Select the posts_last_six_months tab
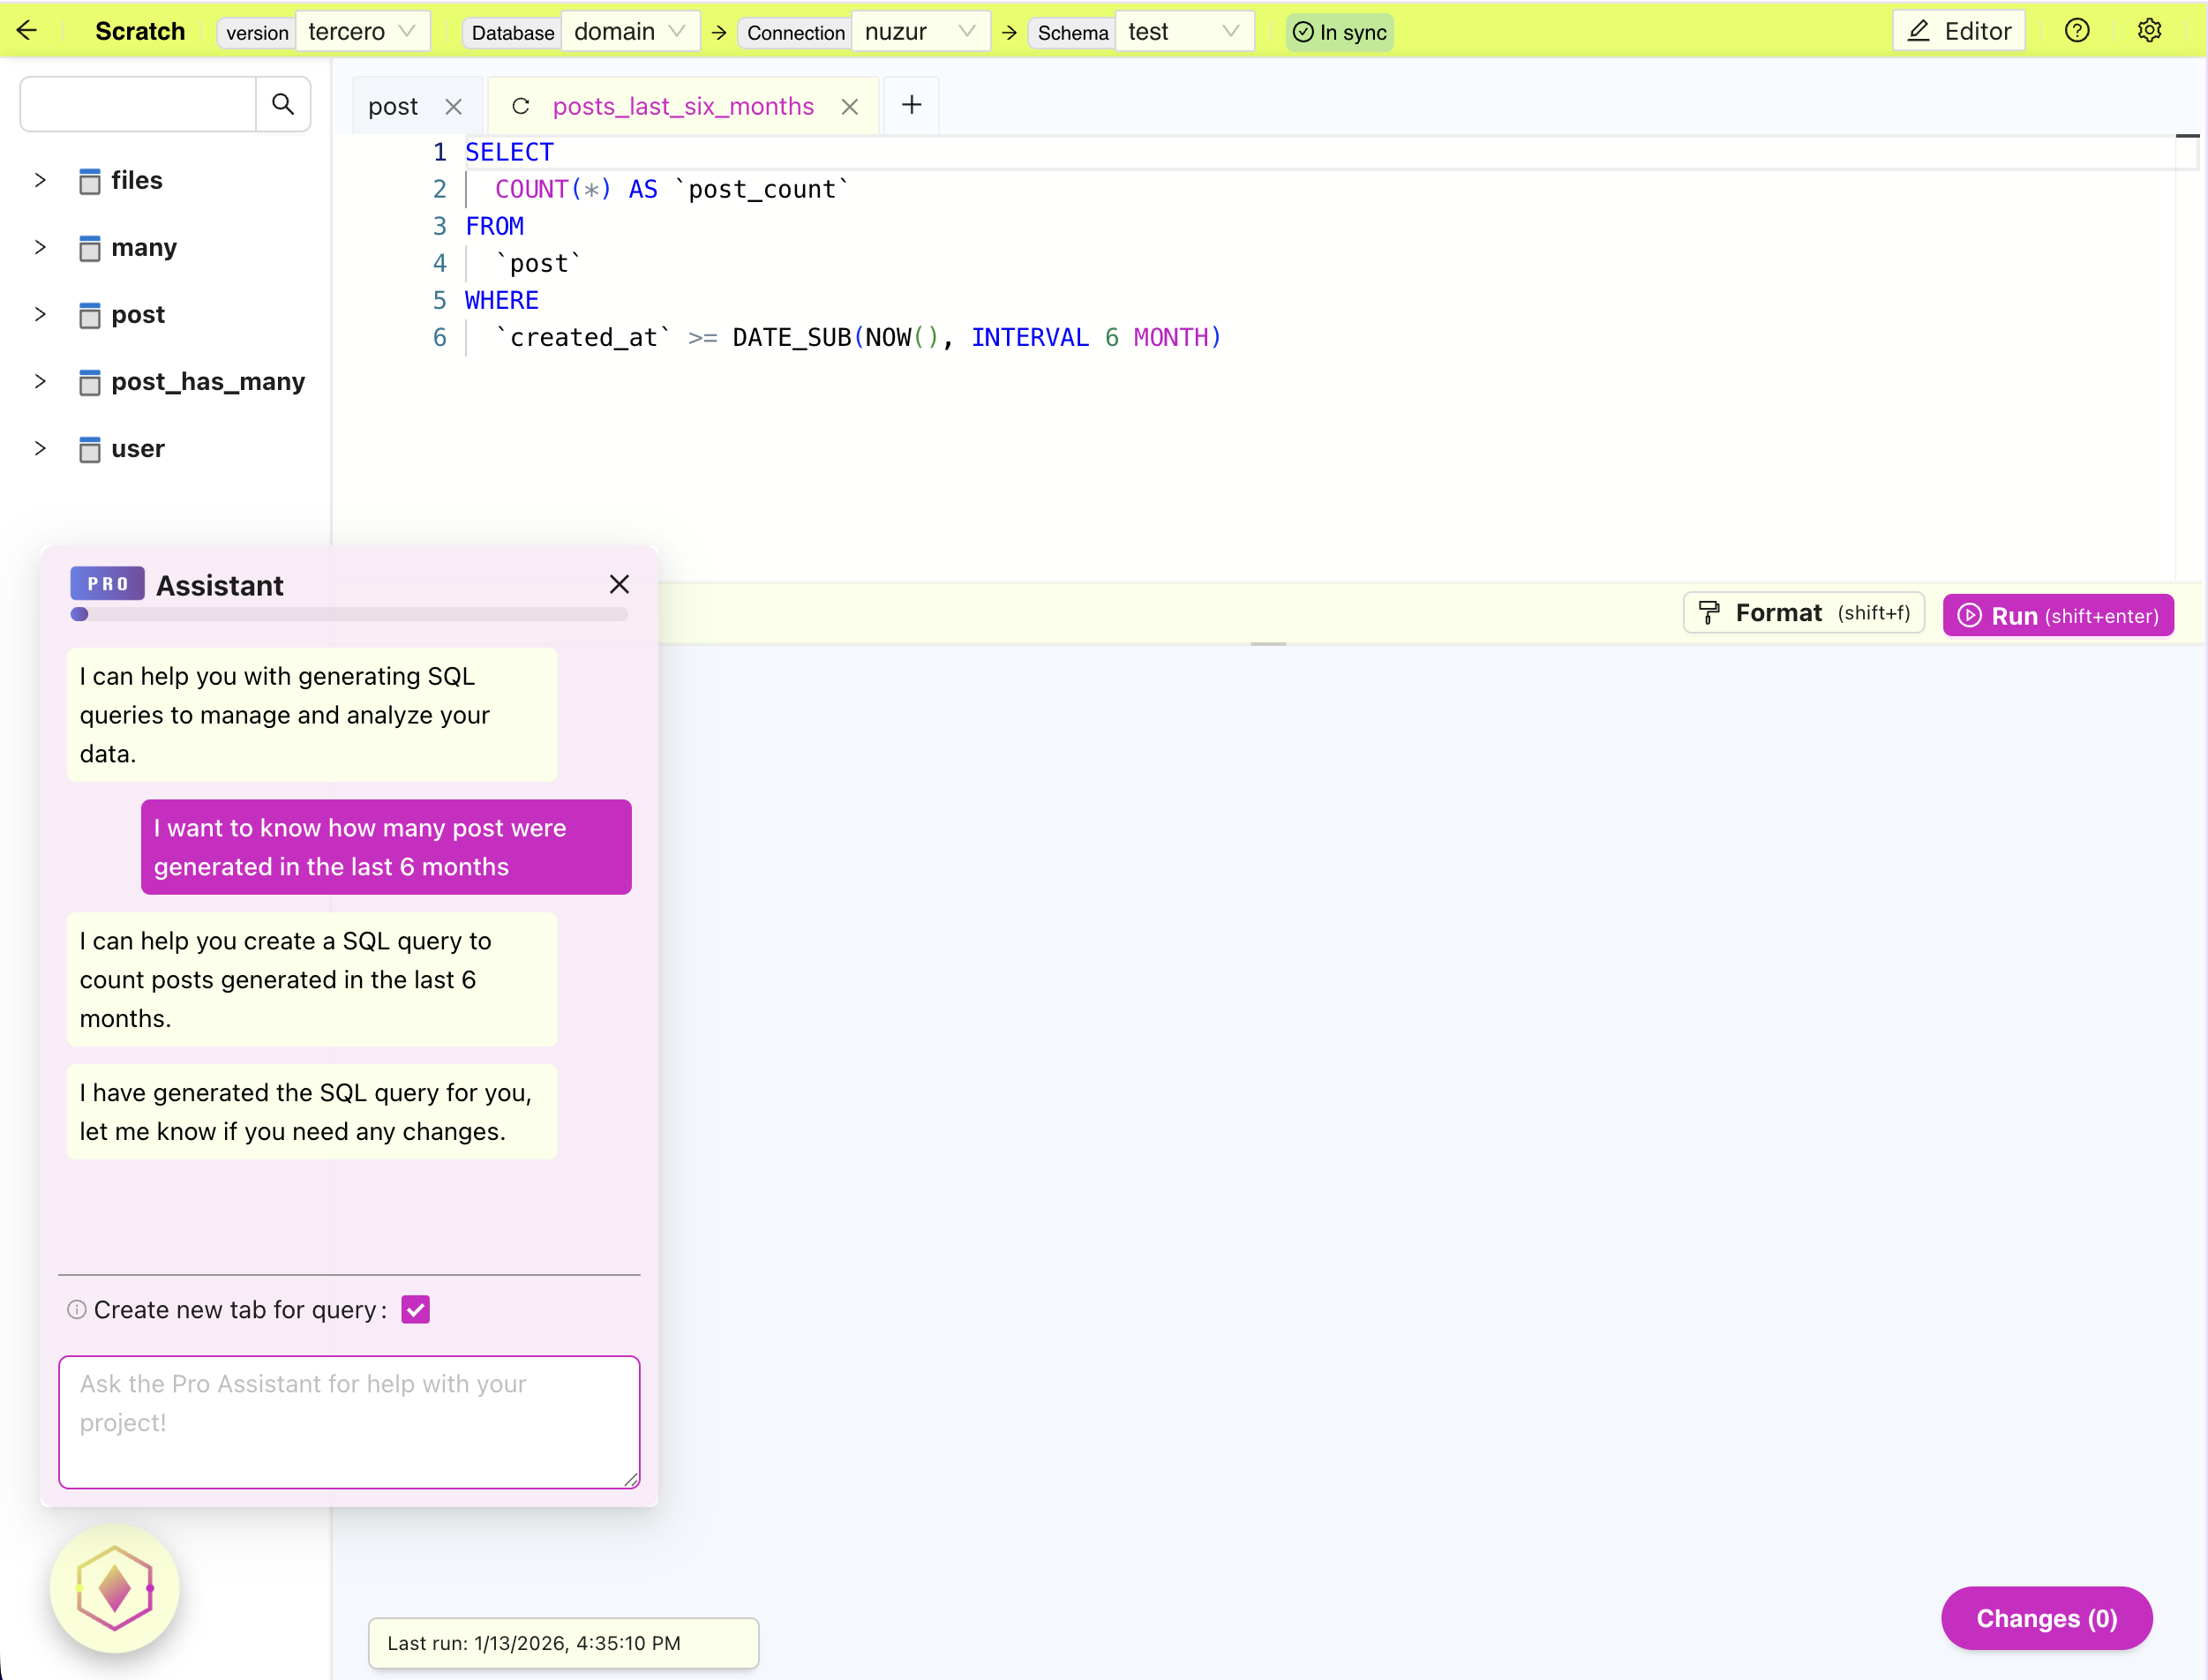 coord(683,106)
